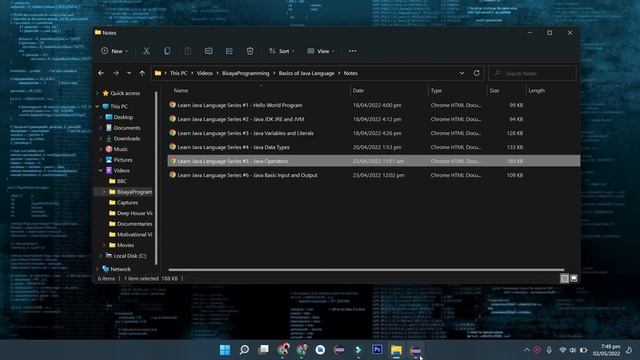Click the Delete trash icon in the toolbar
This screenshot has width=640, height=360.
pos(250,51)
